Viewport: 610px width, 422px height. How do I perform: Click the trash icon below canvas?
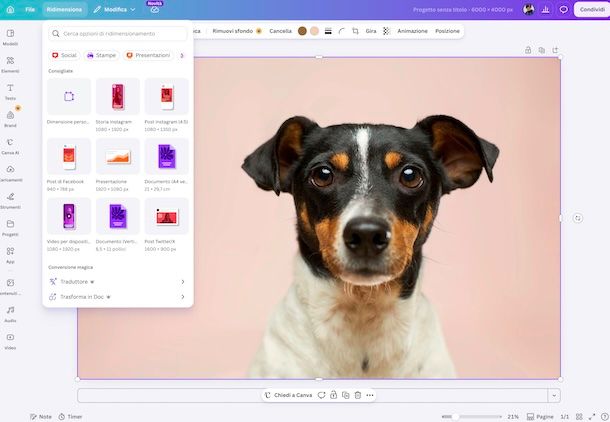[x=358, y=395]
